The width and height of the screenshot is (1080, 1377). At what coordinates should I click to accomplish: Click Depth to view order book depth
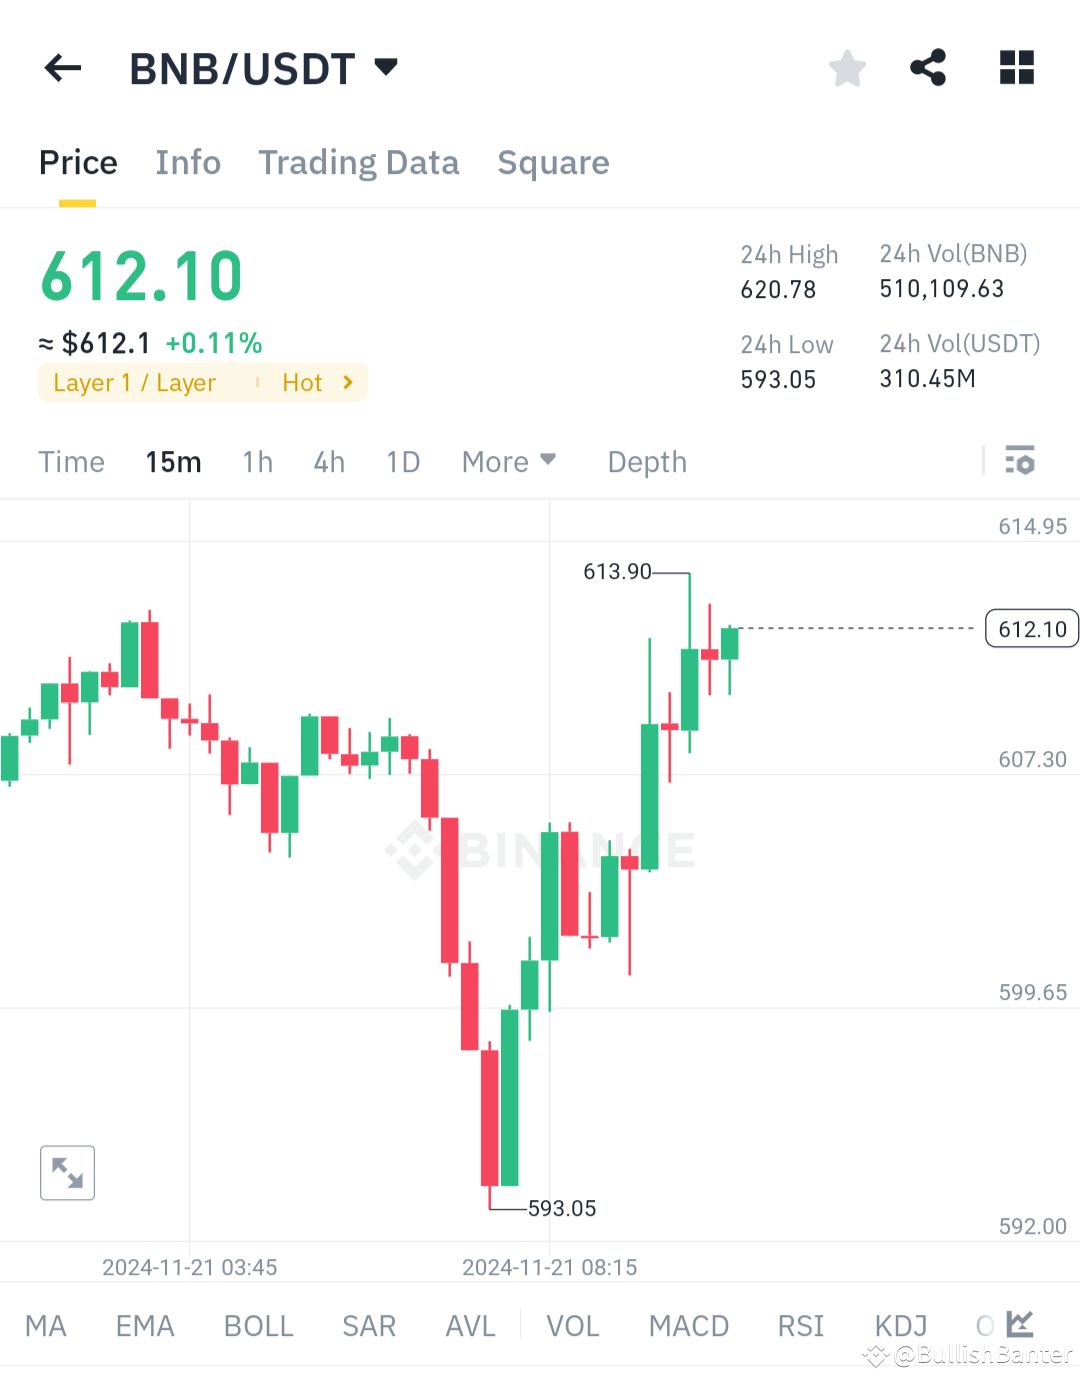pyautogui.click(x=646, y=461)
